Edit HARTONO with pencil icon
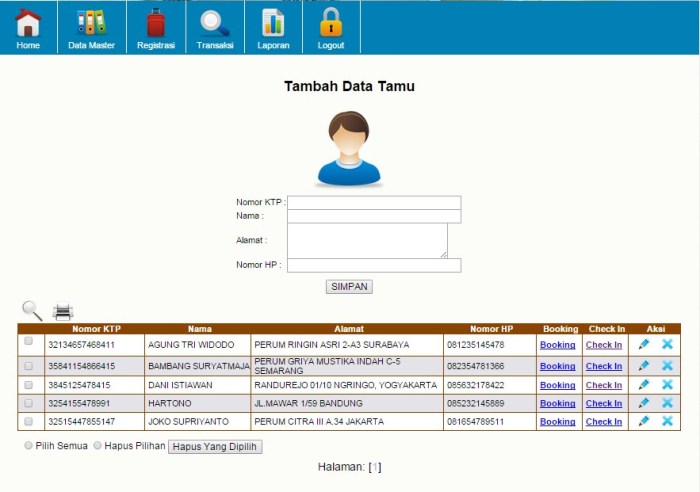This screenshot has height=492, width=700. (644, 403)
